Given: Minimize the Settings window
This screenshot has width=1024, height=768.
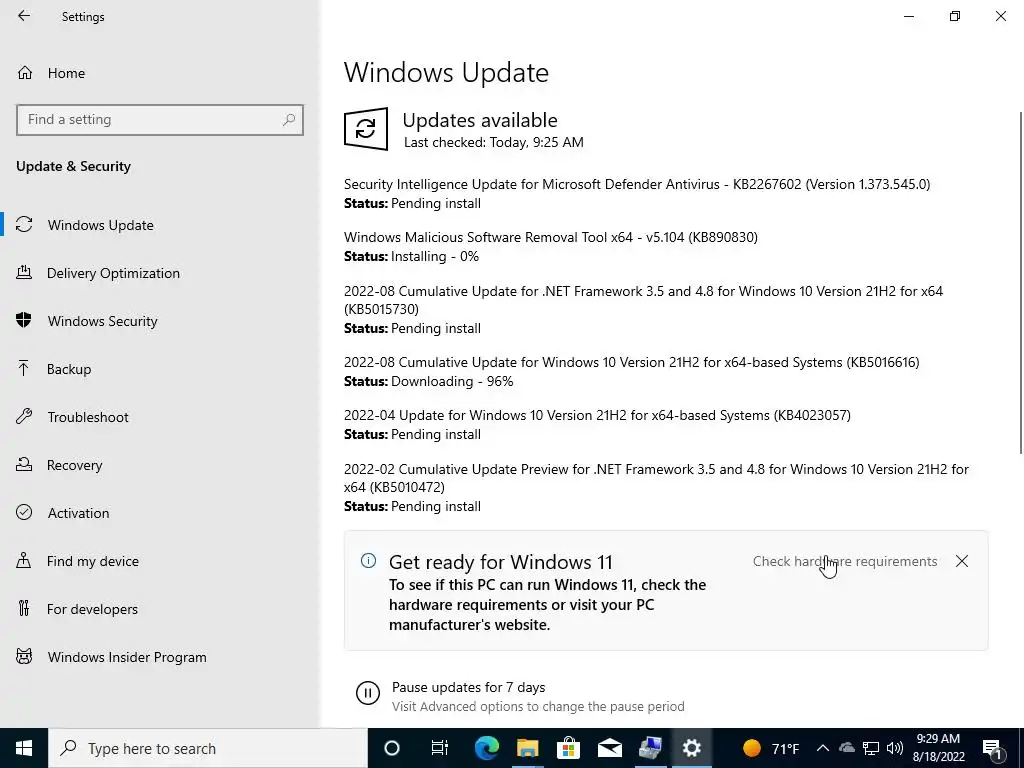Looking at the screenshot, I should pyautogui.click(x=909, y=16).
